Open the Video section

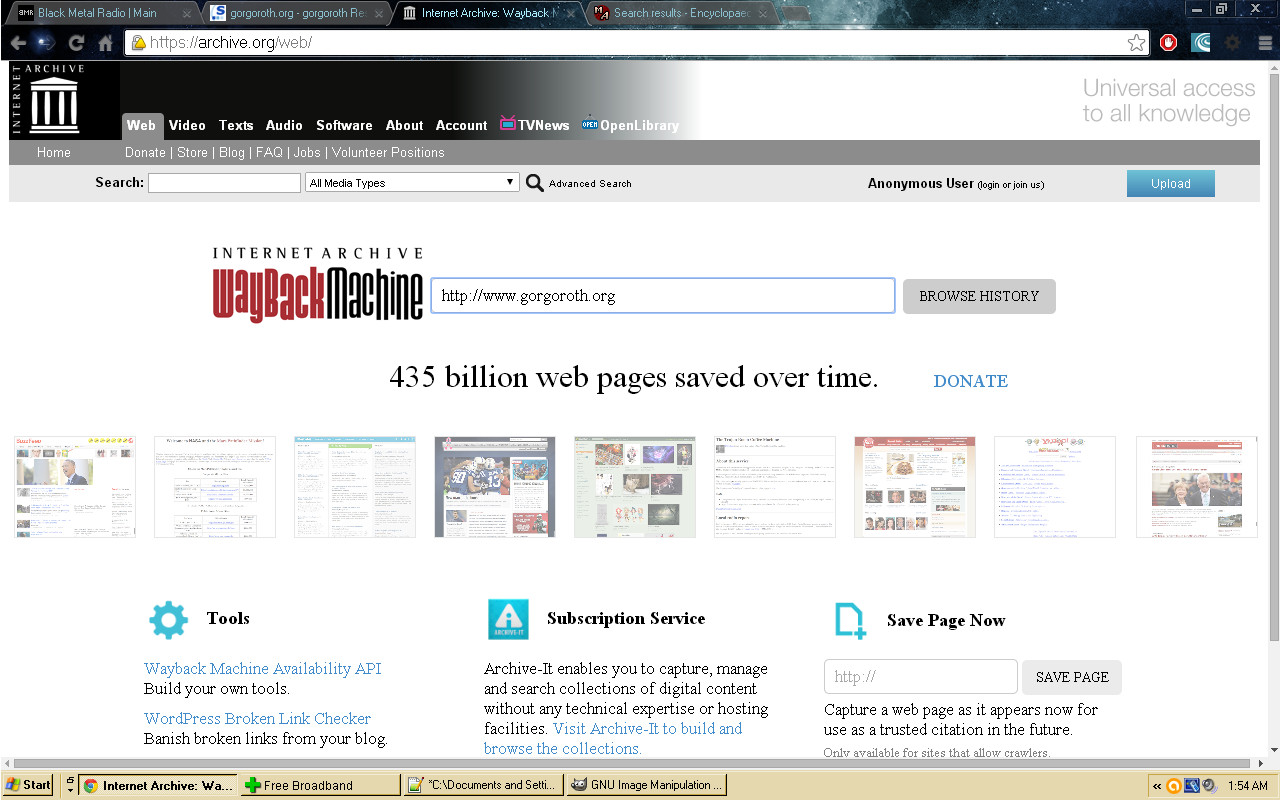click(187, 125)
